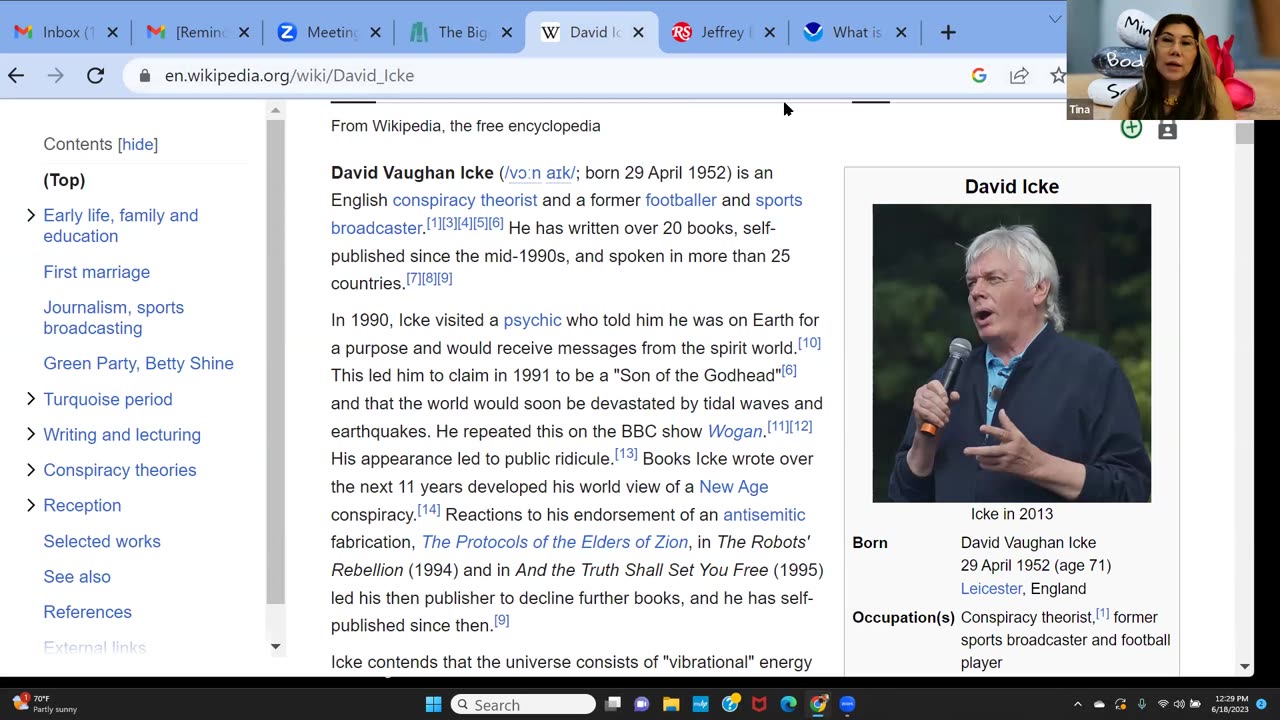Open the Wogan BBC show link
Image resolution: width=1280 pixels, height=720 pixels.
735,431
